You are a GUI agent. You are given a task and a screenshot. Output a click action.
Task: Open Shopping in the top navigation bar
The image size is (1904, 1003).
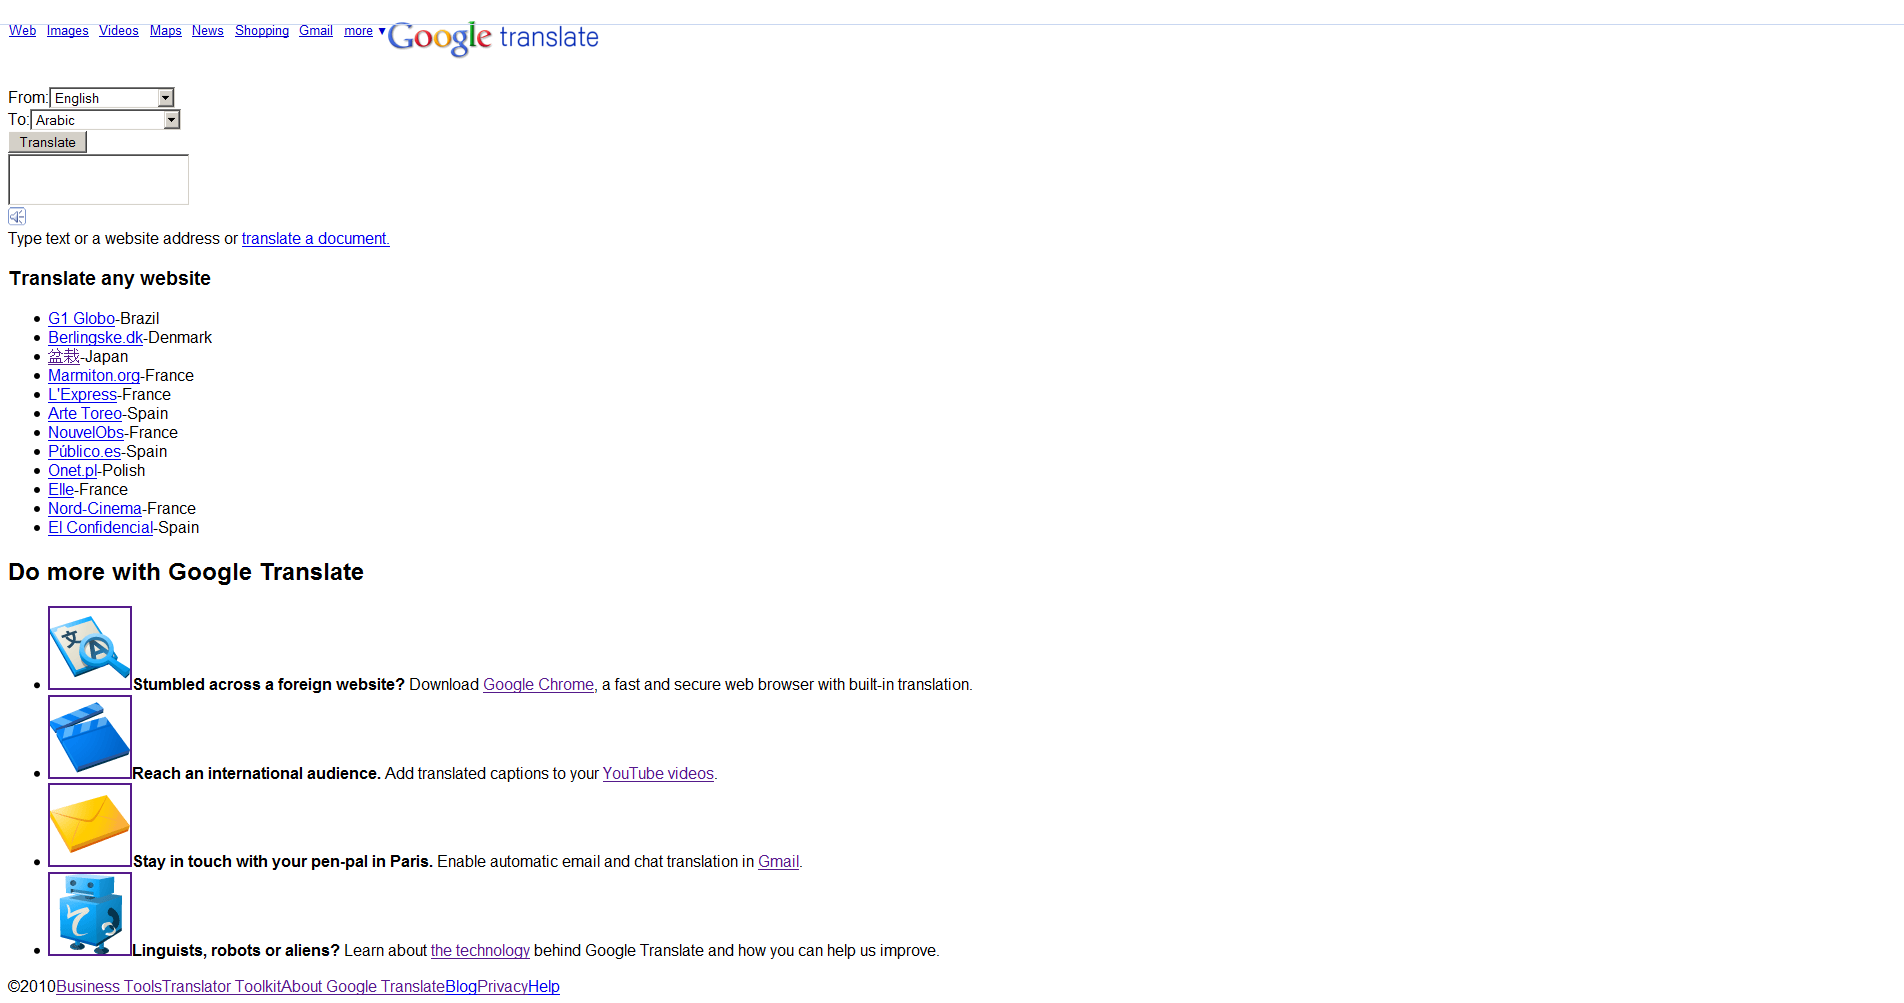tap(261, 31)
